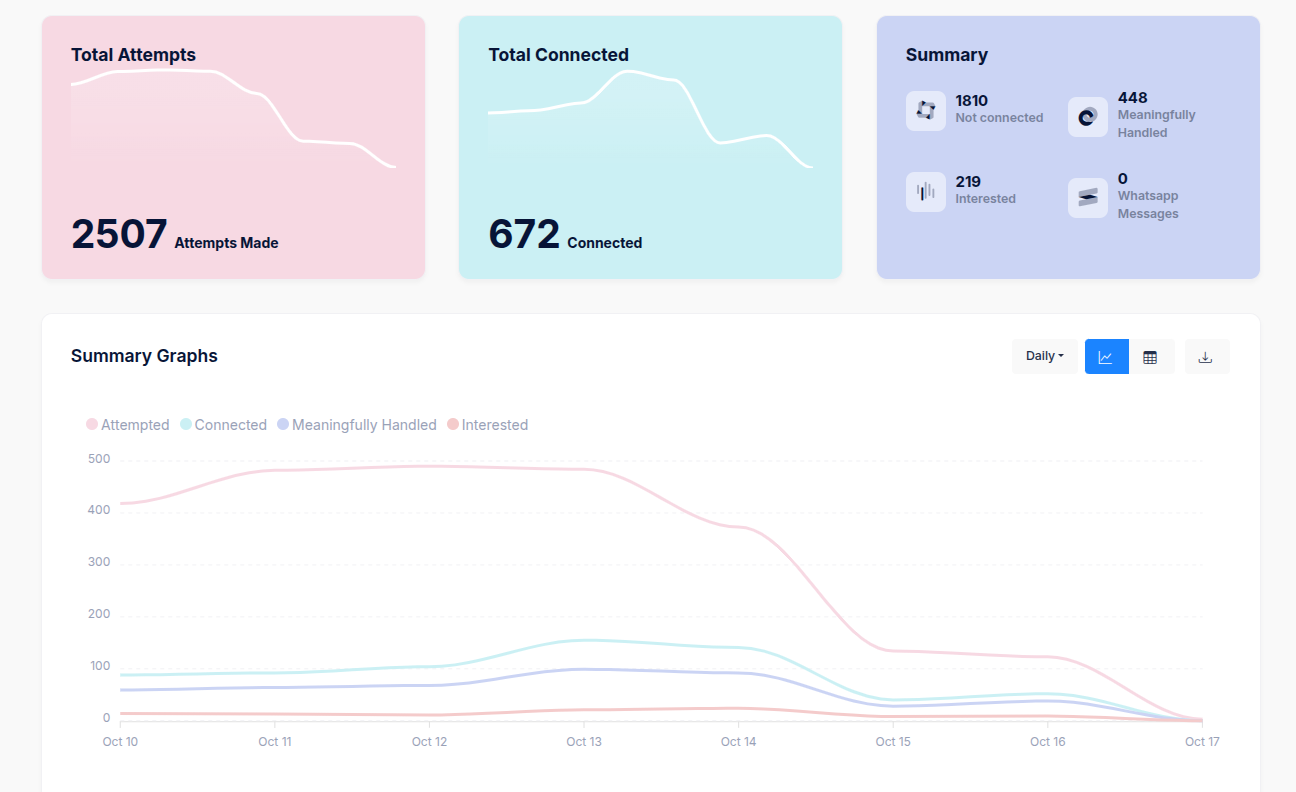
Task: Open the Daily interval dropdown
Action: pyautogui.click(x=1044, y=356)
